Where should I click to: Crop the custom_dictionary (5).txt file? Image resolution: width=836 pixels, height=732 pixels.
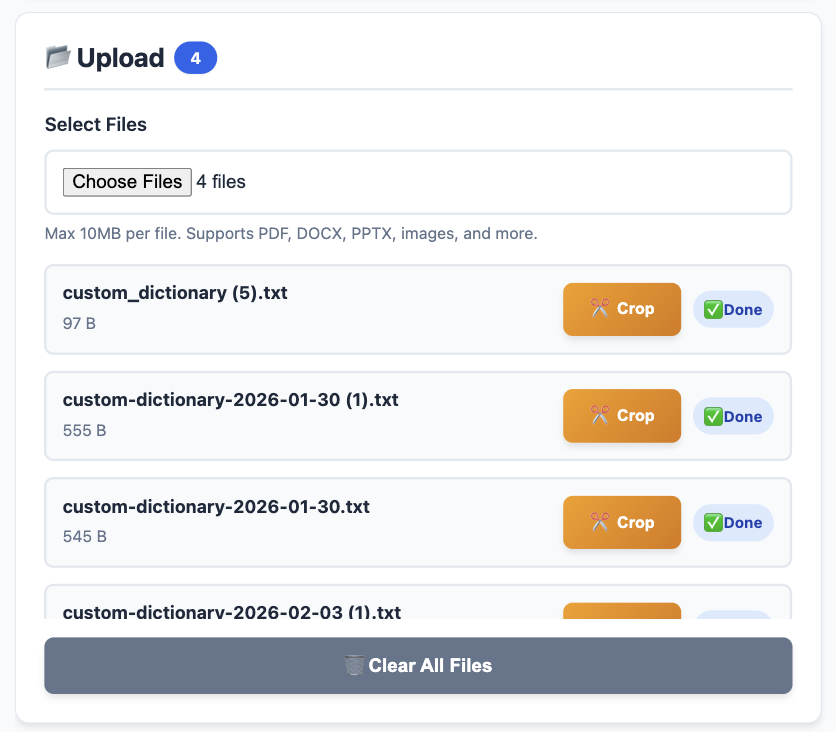point(622,309)
